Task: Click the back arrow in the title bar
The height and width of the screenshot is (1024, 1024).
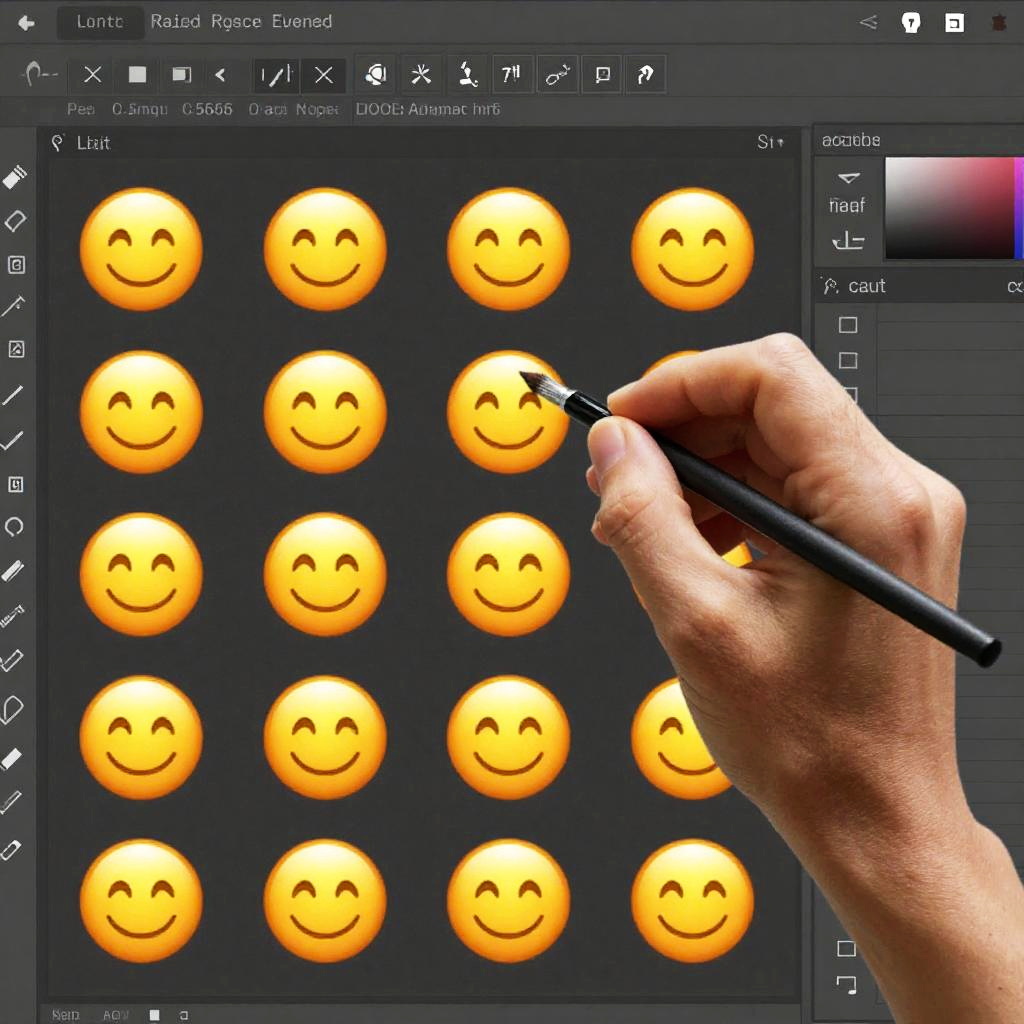Action: (26, 23)
